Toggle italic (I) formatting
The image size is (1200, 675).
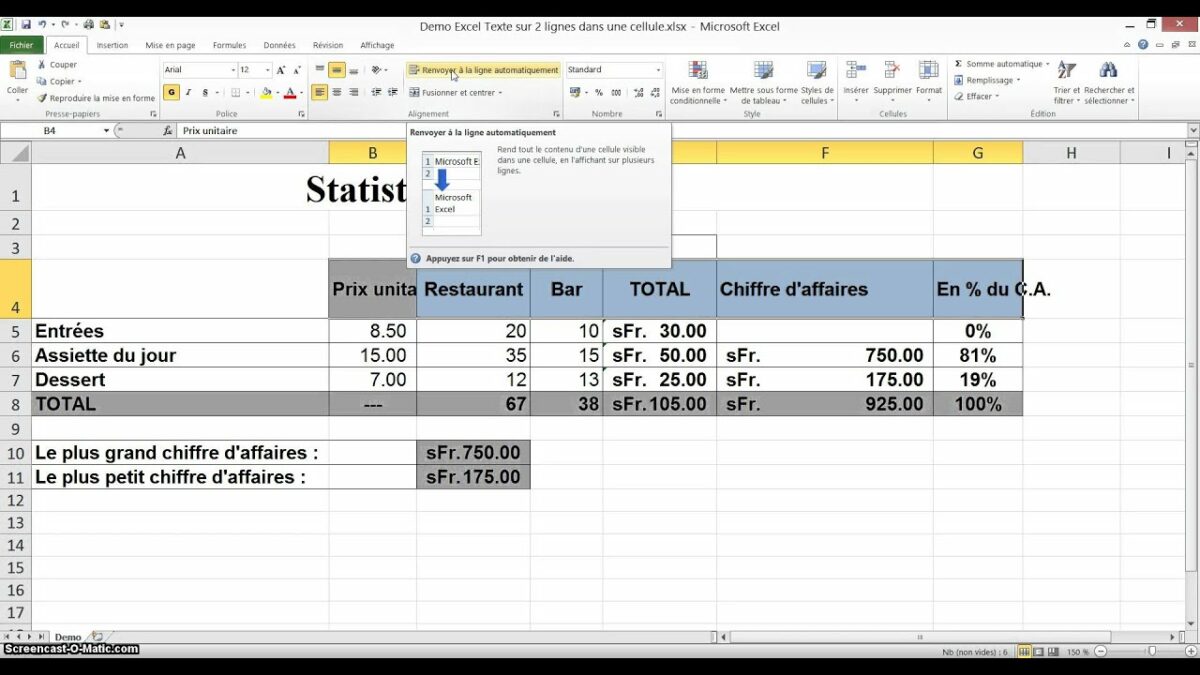[x=188, y=92]
